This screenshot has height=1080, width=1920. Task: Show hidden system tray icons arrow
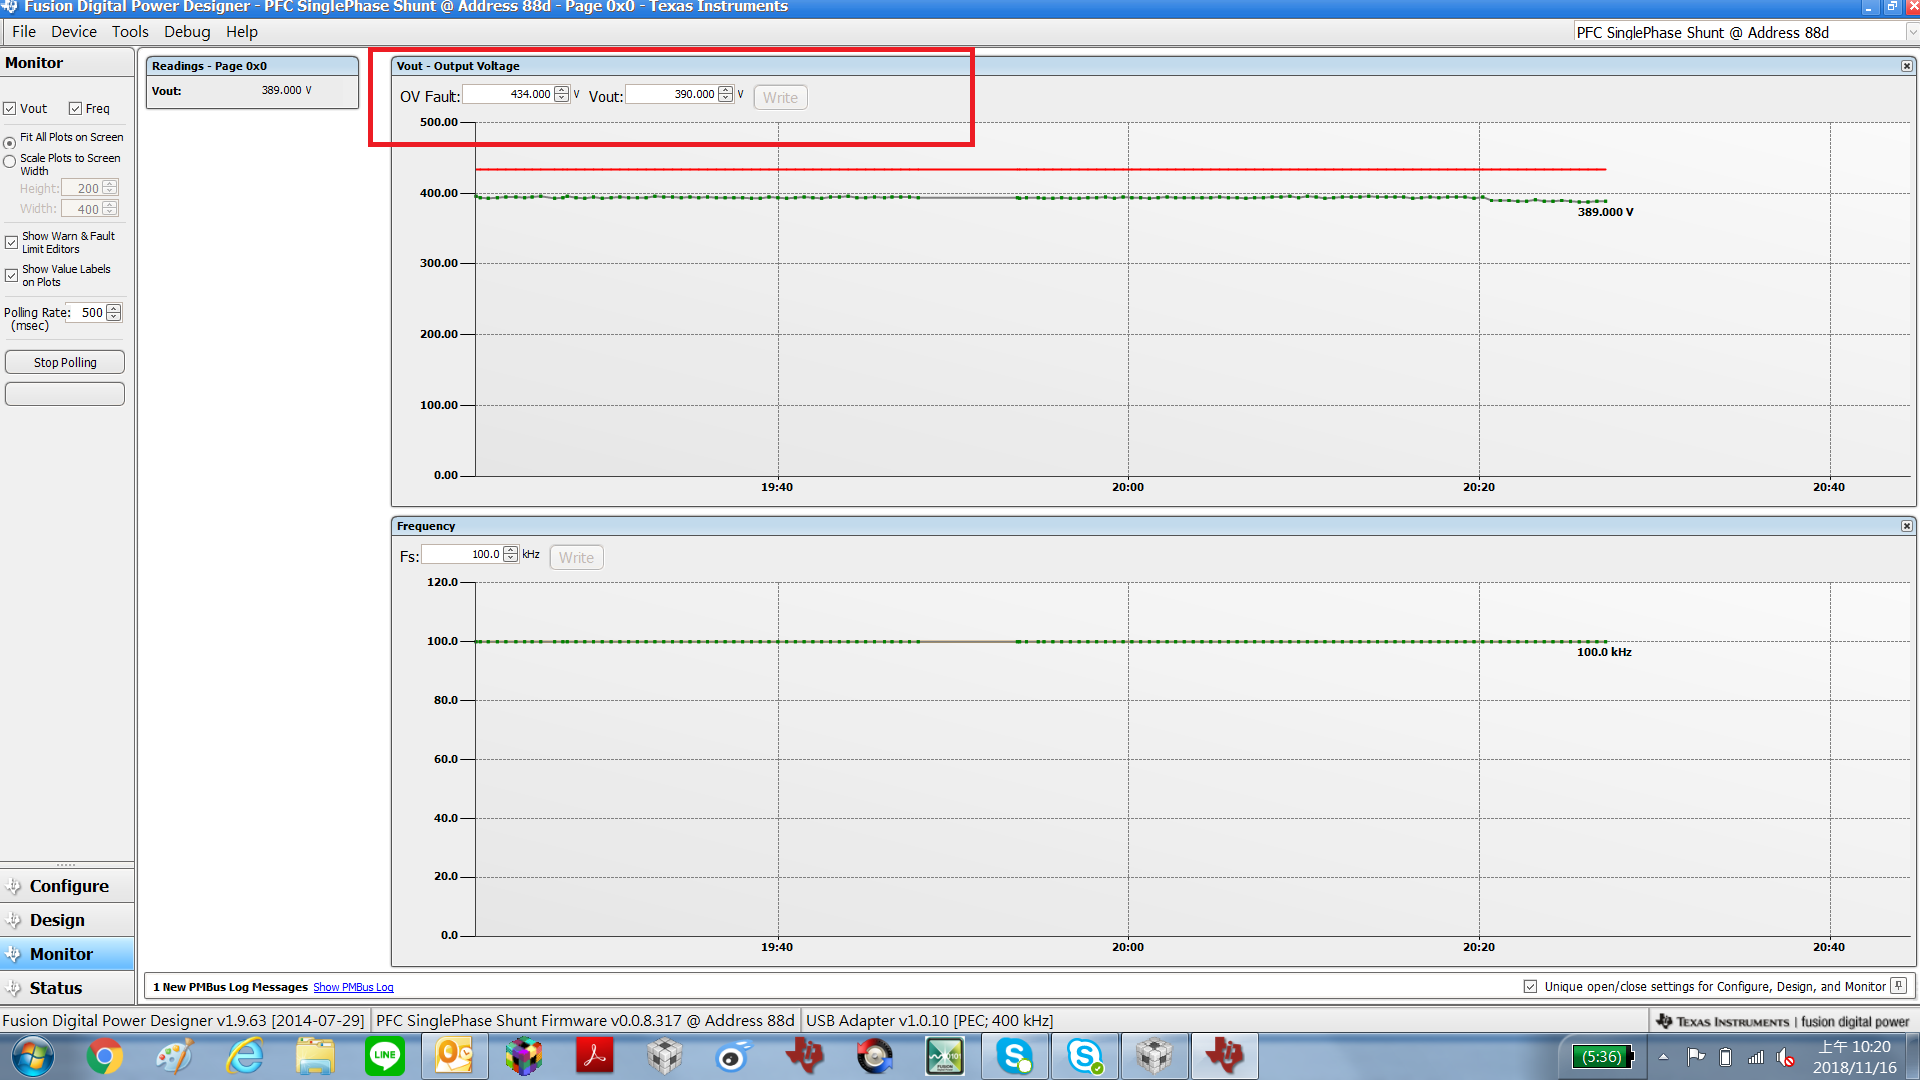1663,1057
